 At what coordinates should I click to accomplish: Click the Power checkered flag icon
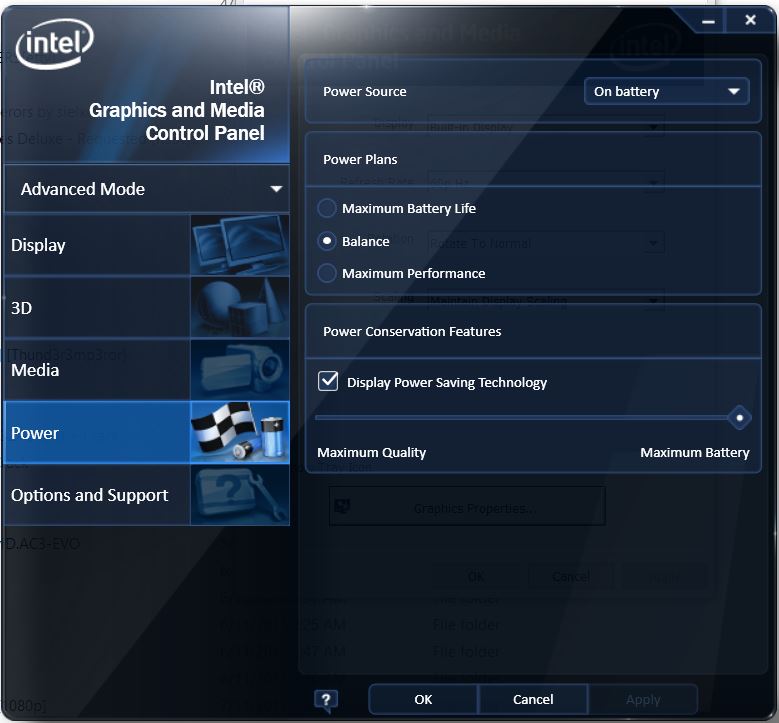click(x=240, y=432)
